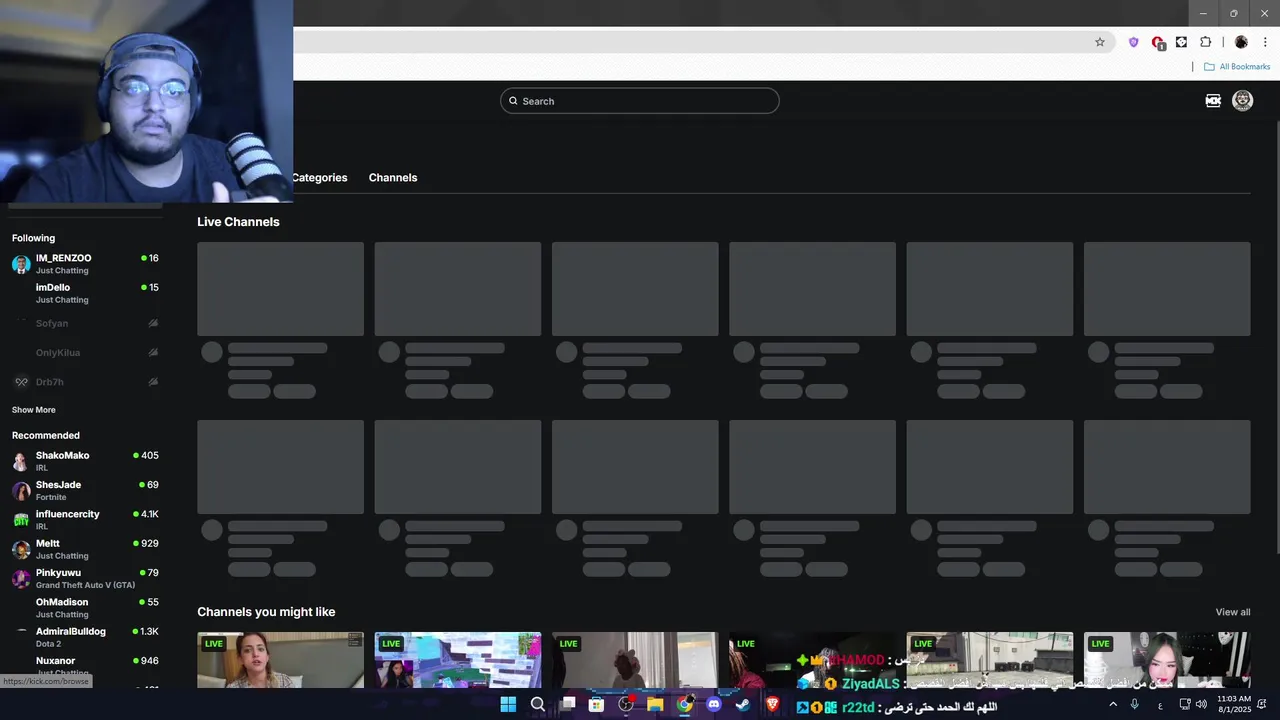Screen dimensions: 1280x720
Task: Show hidden system tray icons
Action: (x=1113, y=704)
